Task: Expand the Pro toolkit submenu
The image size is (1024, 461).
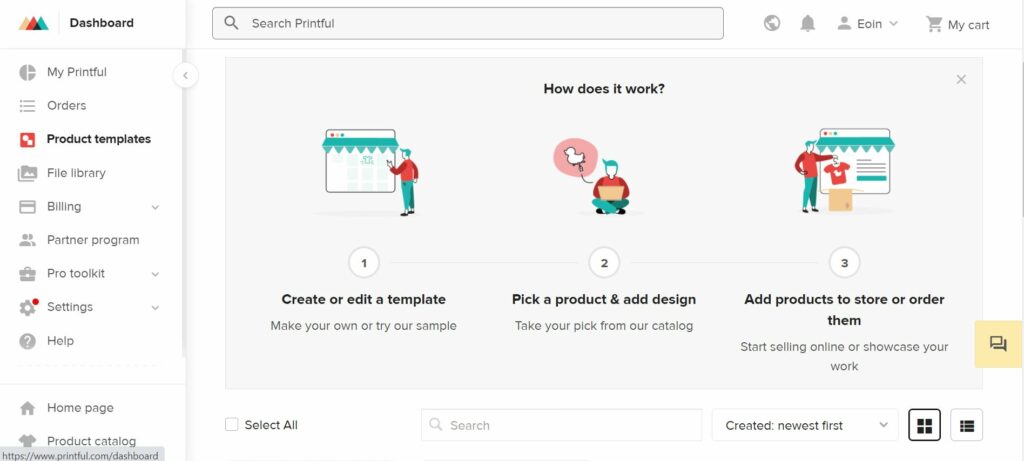Action: coord(155,274)
